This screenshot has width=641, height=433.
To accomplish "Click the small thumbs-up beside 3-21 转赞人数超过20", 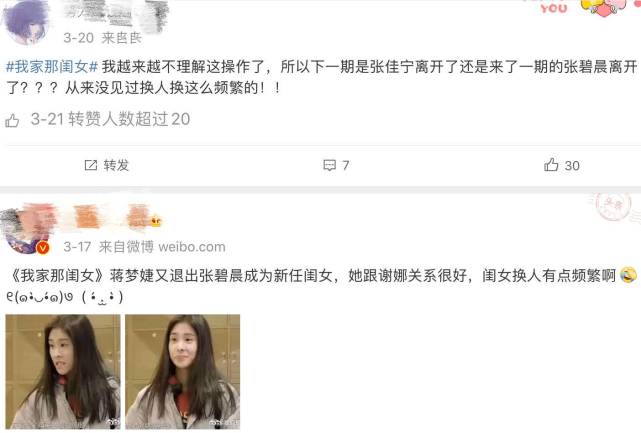I will [x=12, y=120].
